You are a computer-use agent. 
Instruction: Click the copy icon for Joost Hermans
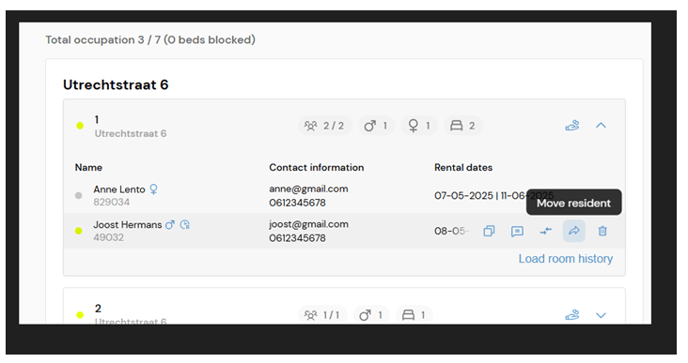coord(489,231)
